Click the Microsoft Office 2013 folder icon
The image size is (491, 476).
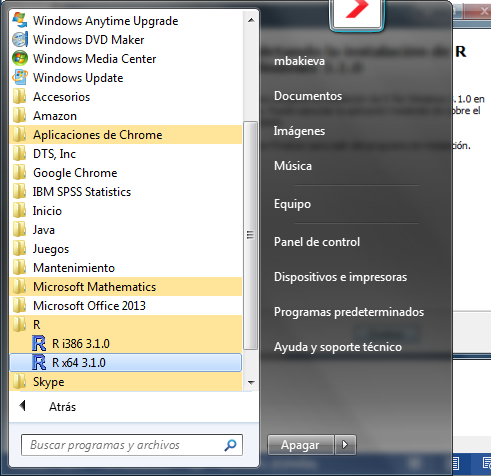coord(20,305)
